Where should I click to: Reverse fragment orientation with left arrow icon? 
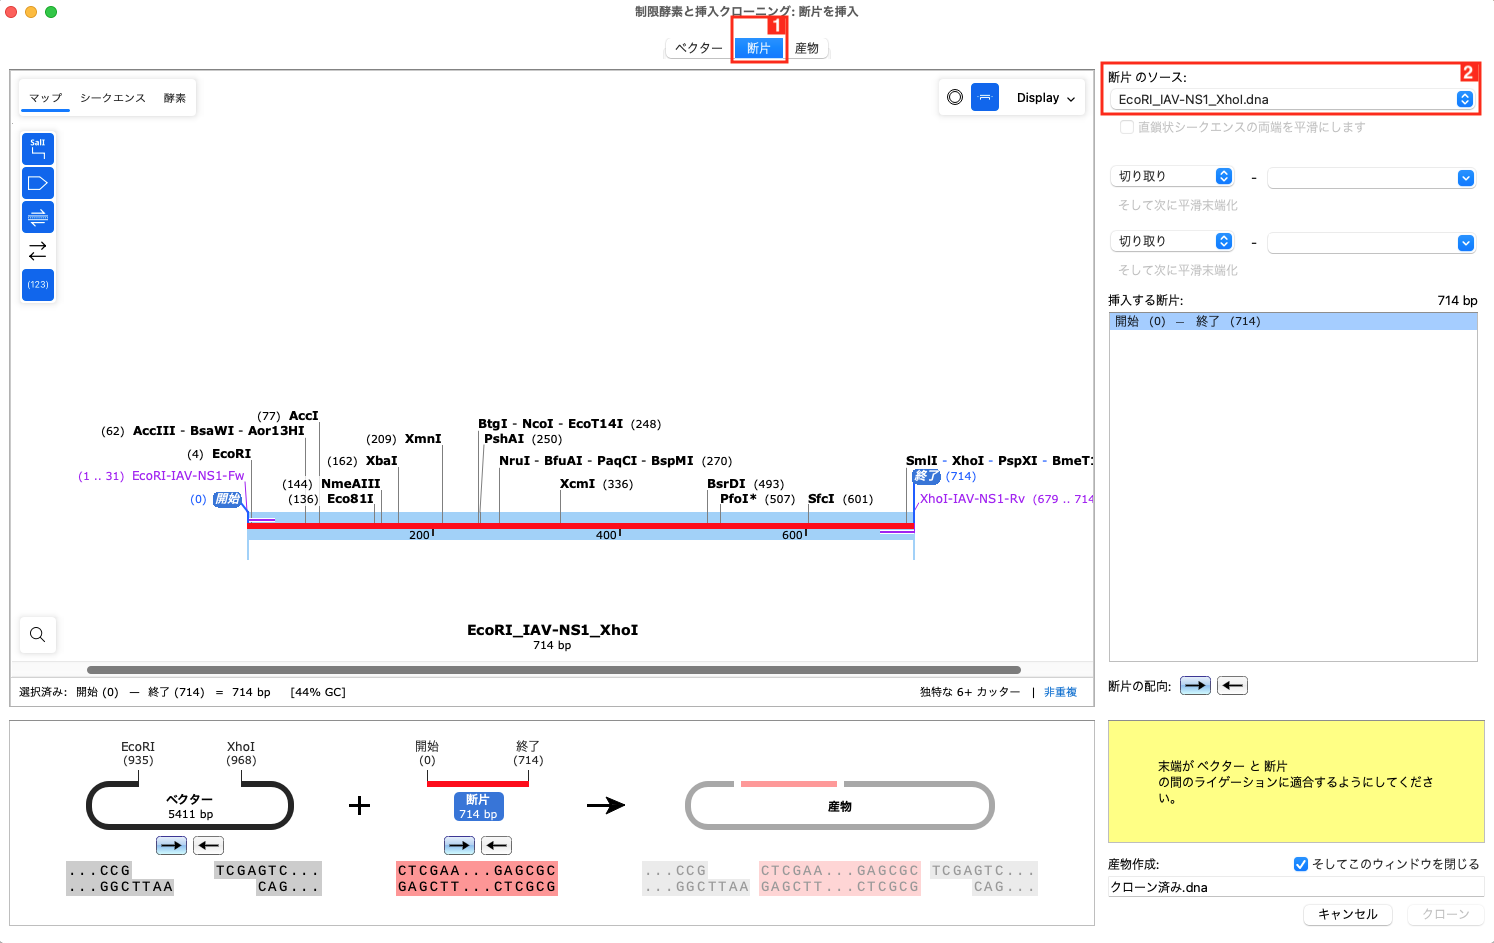point(1232,685)
